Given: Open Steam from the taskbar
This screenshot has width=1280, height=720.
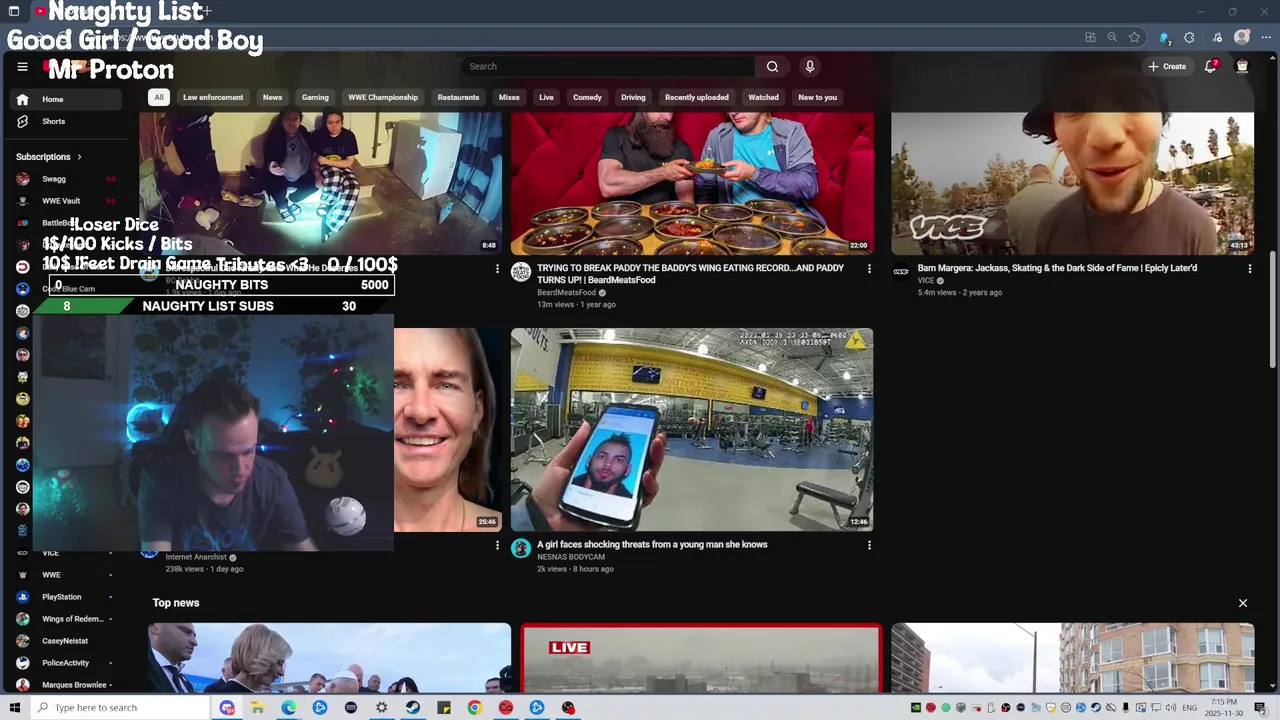Looking at the screenshot, I should (x=412, y=708).
